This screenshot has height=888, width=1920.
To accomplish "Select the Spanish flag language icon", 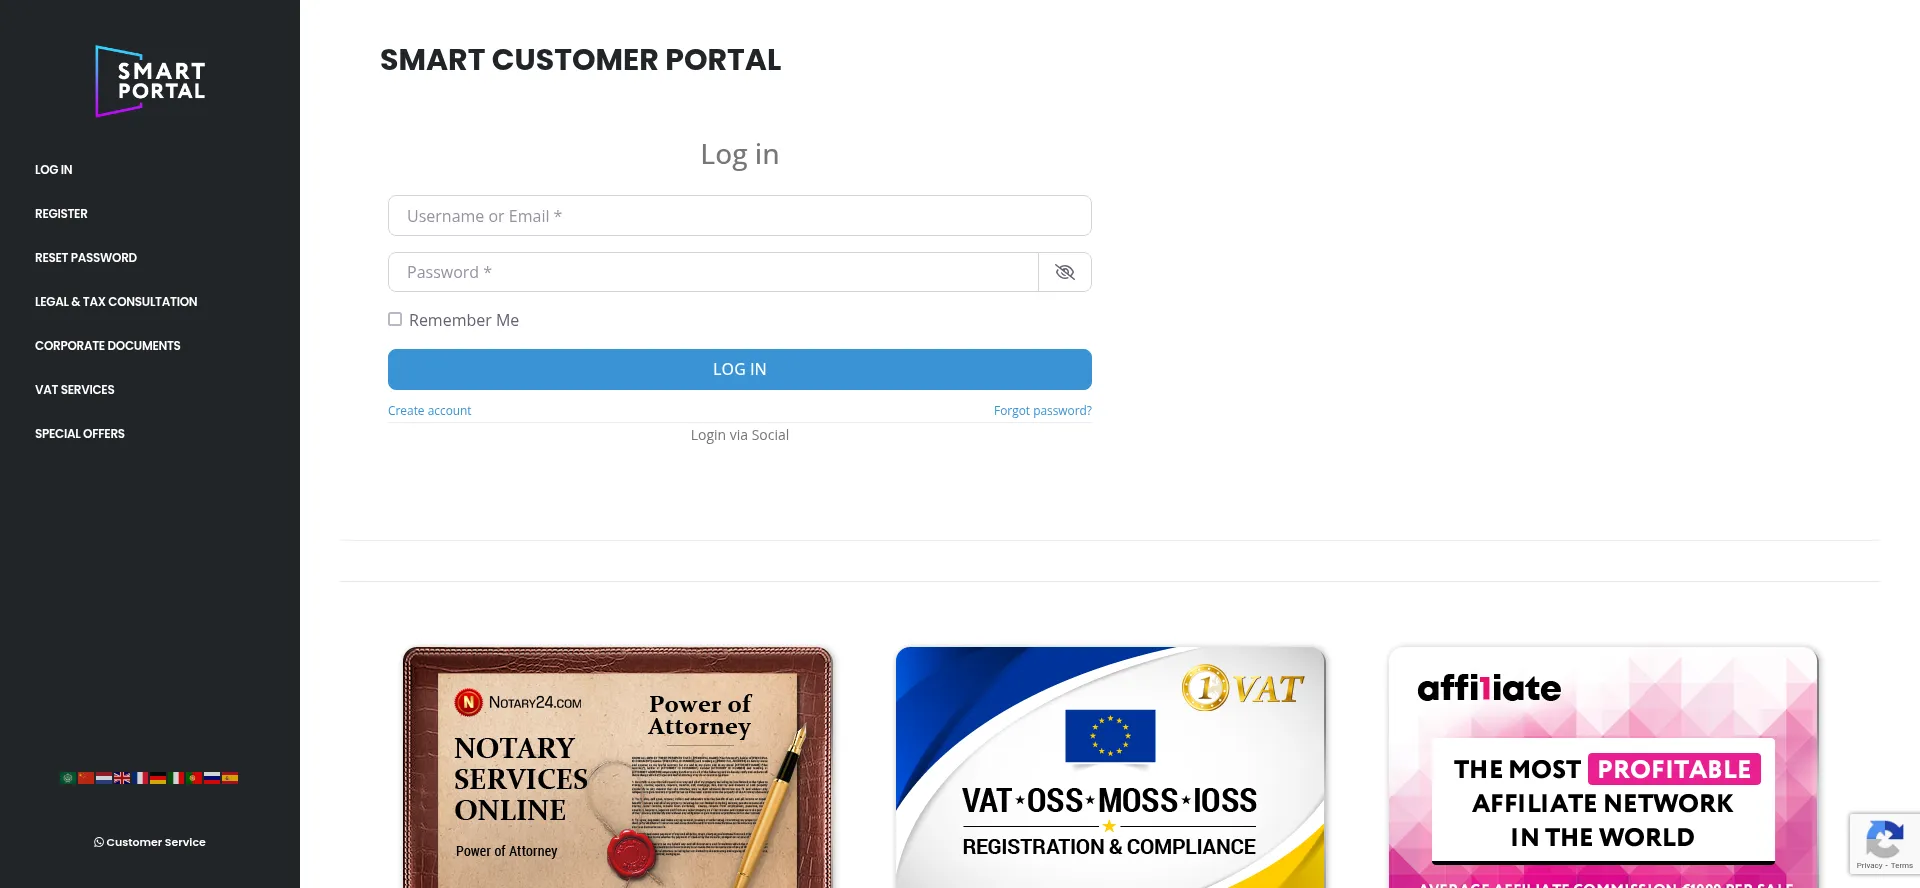I will click(x=230, y=778).
